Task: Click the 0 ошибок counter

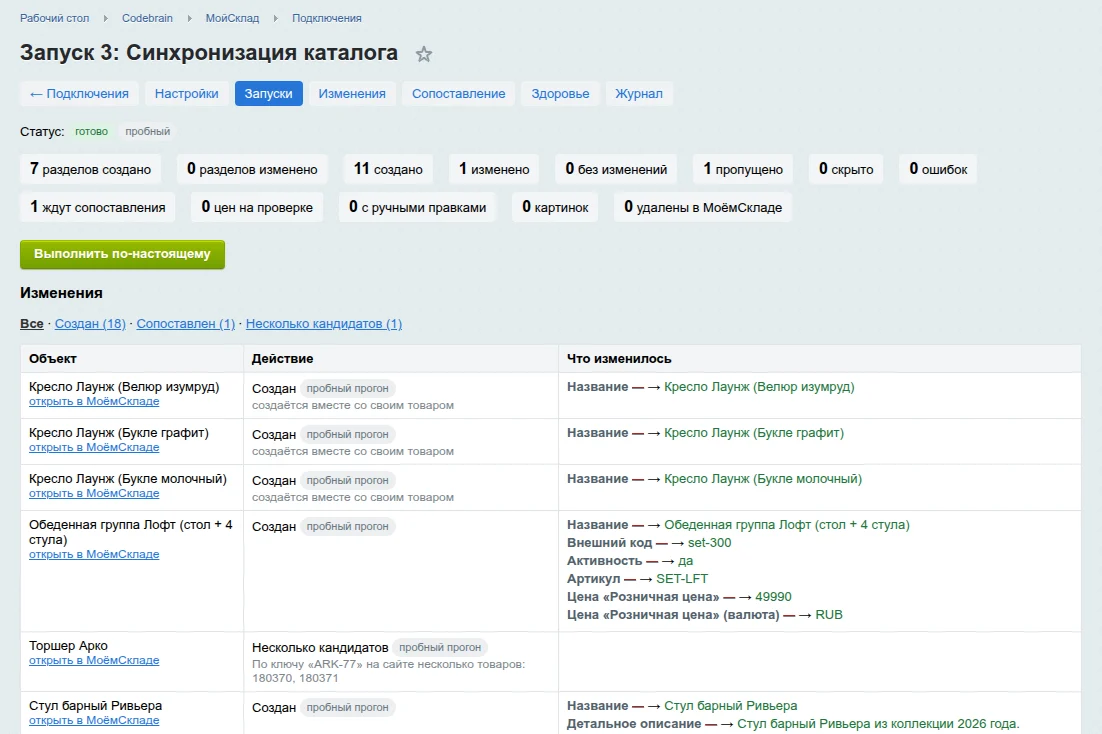Action: tap(938, 169)
